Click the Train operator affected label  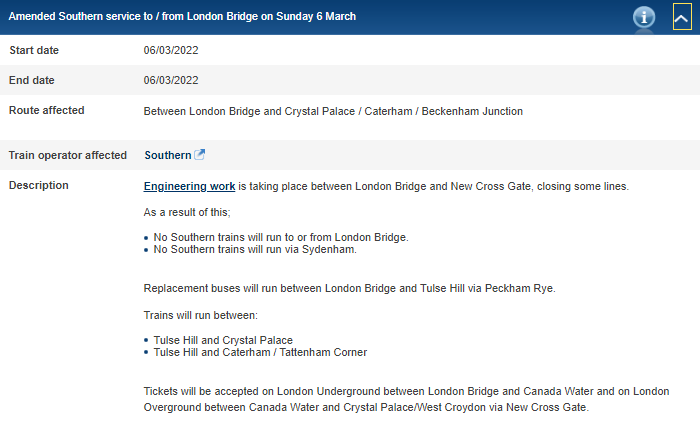pos(67,155)
